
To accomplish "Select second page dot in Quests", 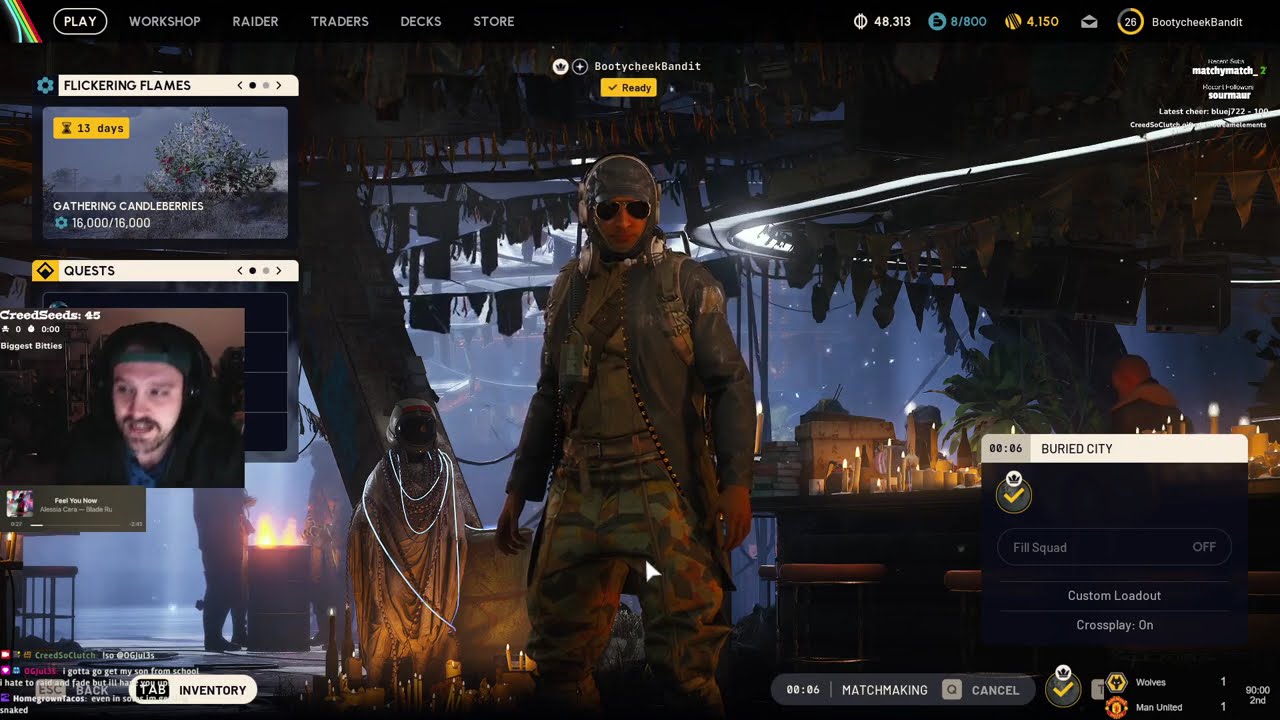I will [266, 271].
